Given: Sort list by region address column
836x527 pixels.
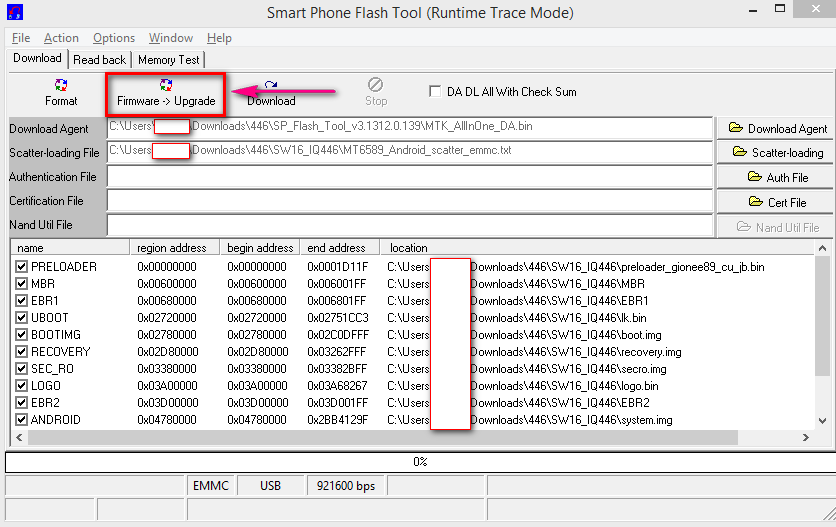Looking at the screenshot, I should (x=172, y=248).
